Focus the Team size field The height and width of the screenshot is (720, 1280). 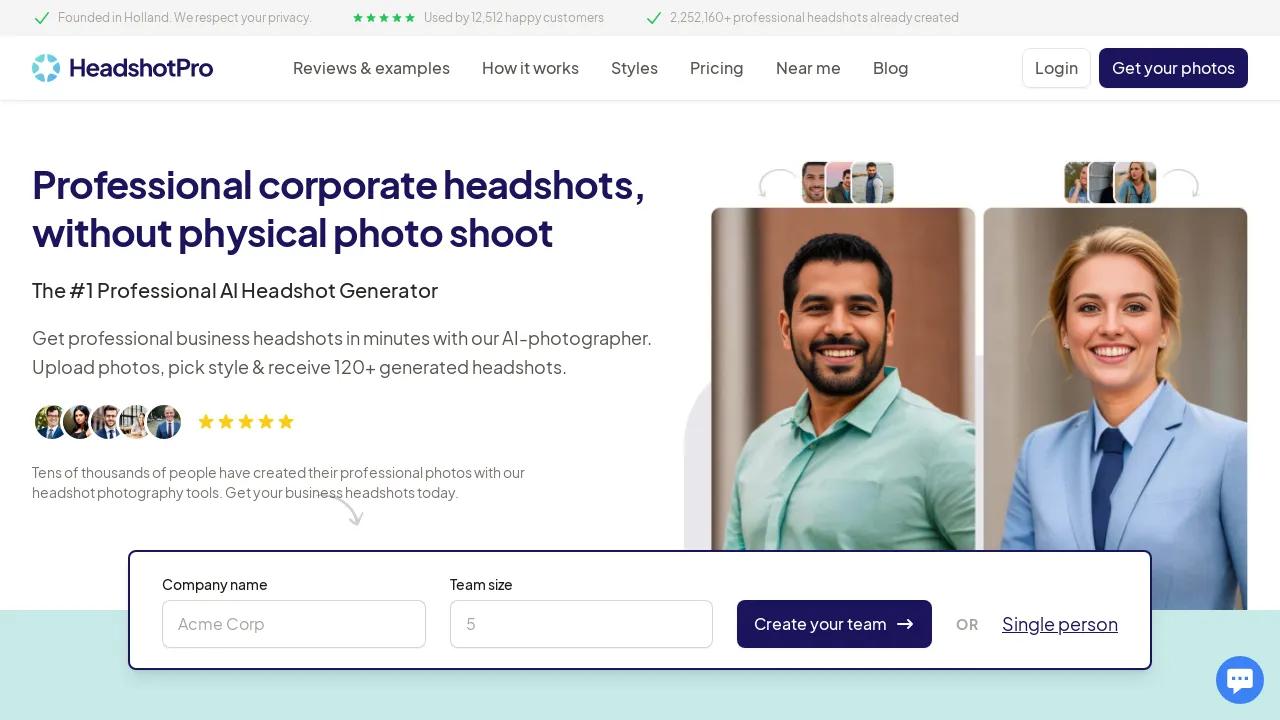click(581, 624)
